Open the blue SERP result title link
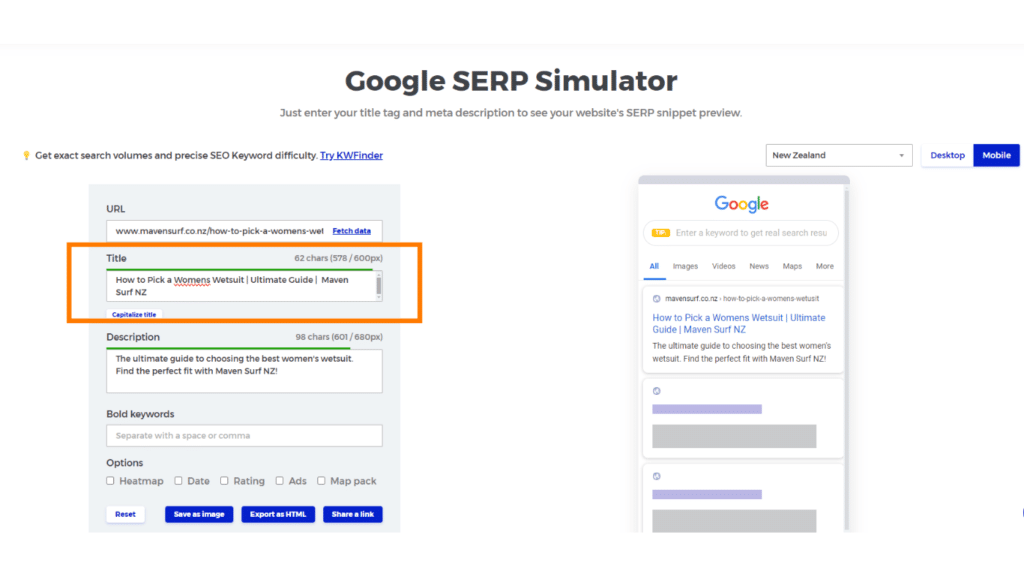This screenshot has height=576, width=1024. [739, 324]
